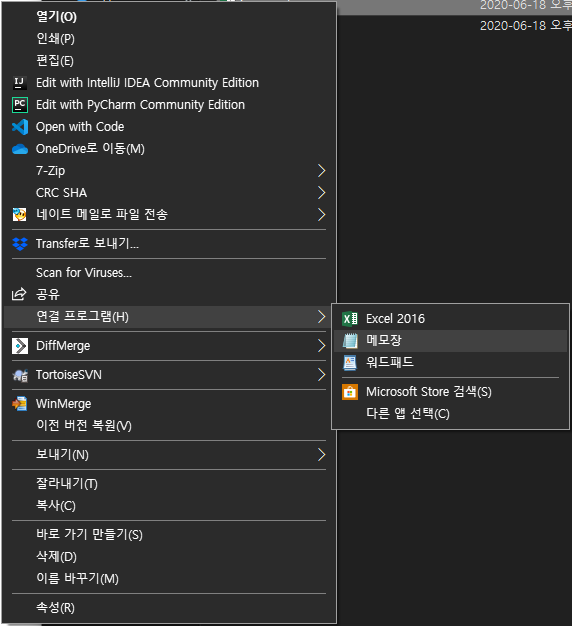Open the CRC SHA menu entry
The height and width of the screenshot is (626, 572).
(169, 193)
